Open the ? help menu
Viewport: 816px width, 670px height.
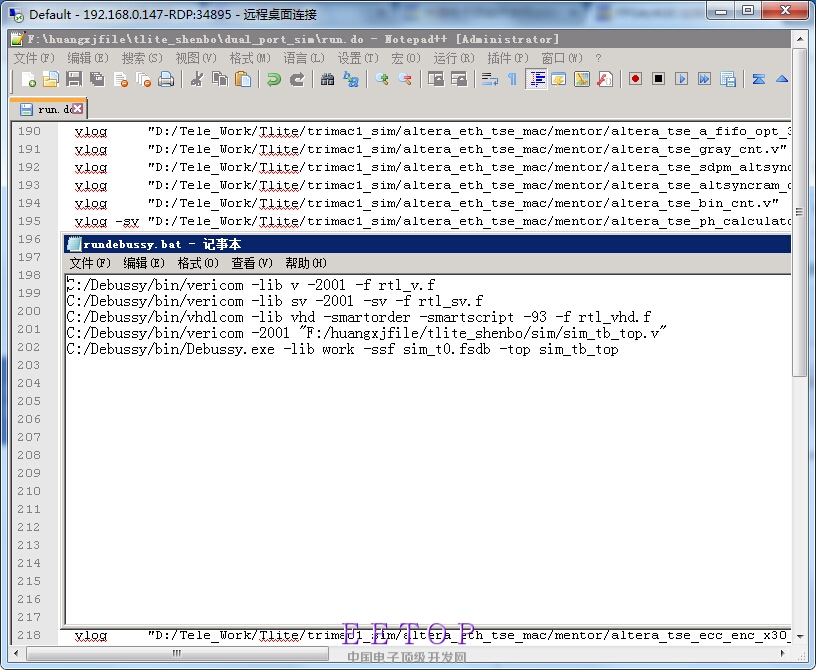[598, 58]
